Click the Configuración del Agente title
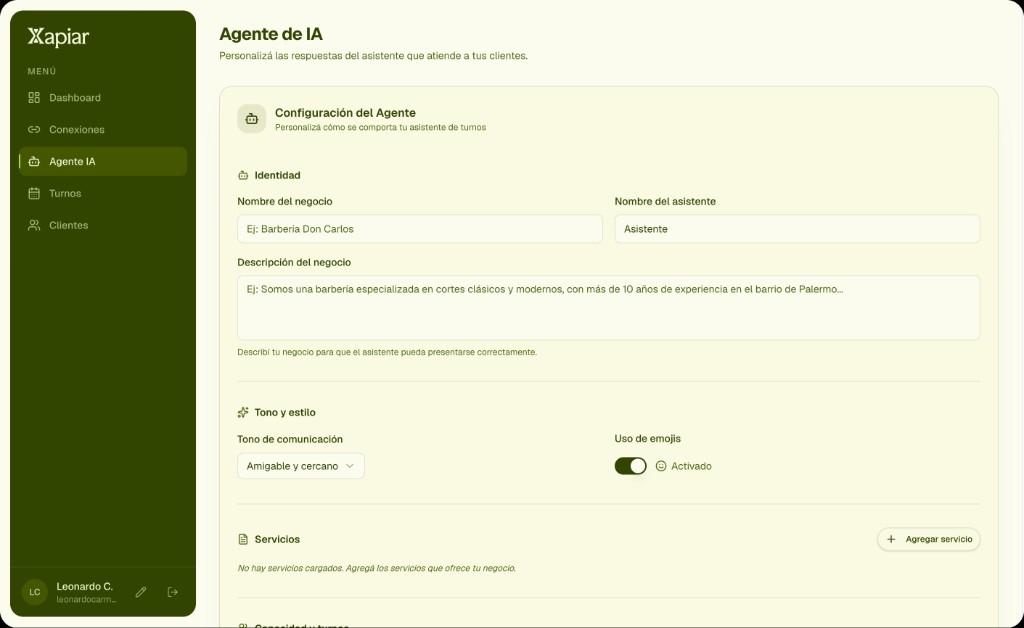 point(345,113)
